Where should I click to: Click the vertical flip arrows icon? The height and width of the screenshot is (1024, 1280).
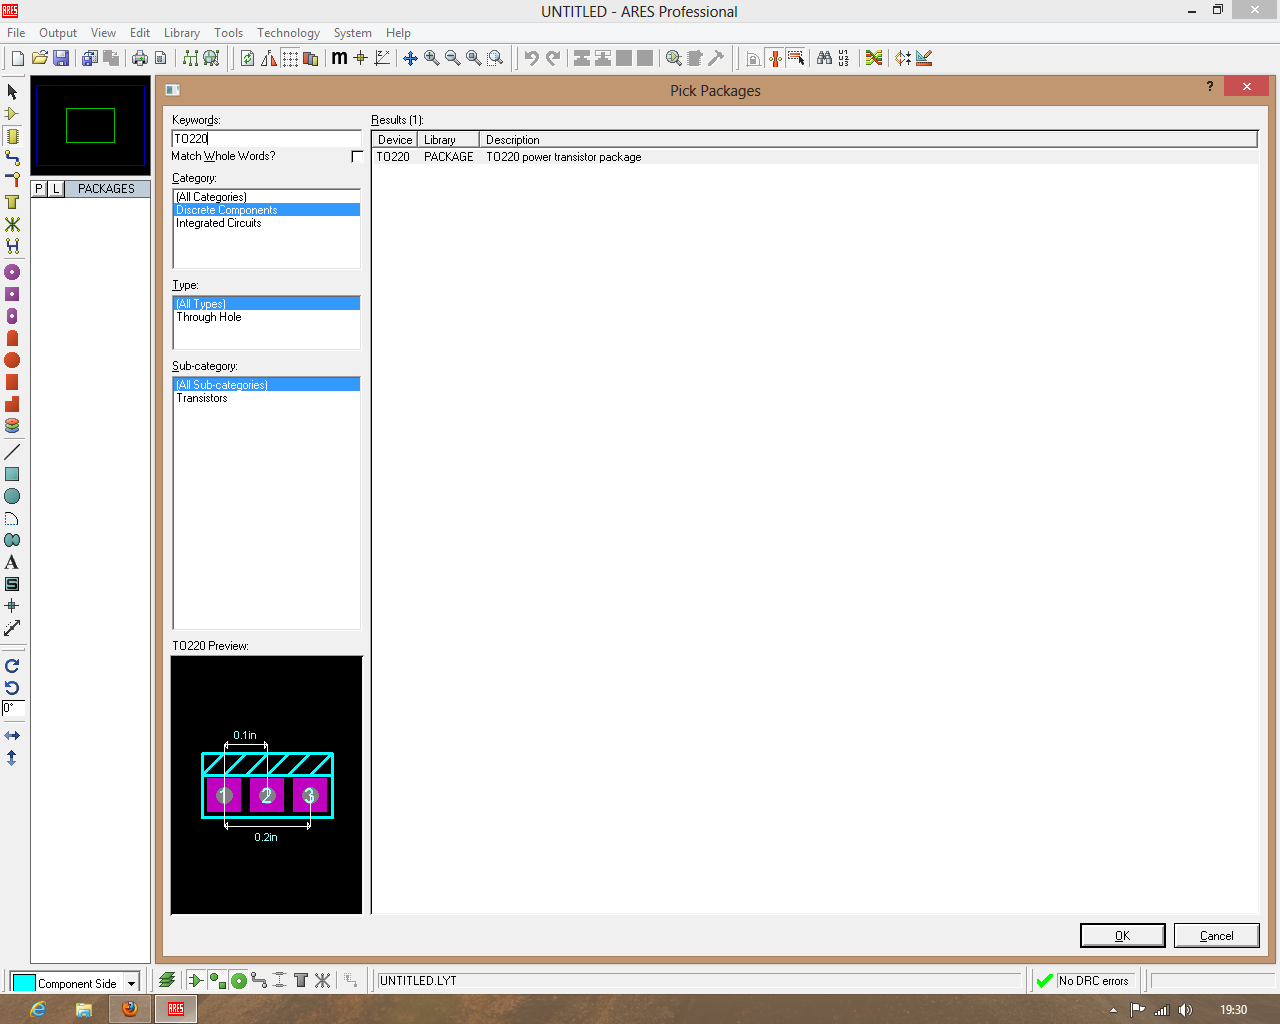[12, 758]
